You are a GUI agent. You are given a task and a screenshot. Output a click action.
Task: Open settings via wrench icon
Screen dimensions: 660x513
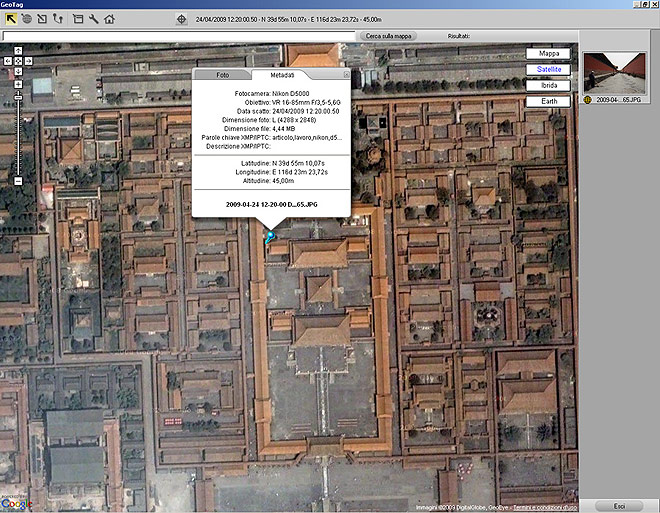93,19
